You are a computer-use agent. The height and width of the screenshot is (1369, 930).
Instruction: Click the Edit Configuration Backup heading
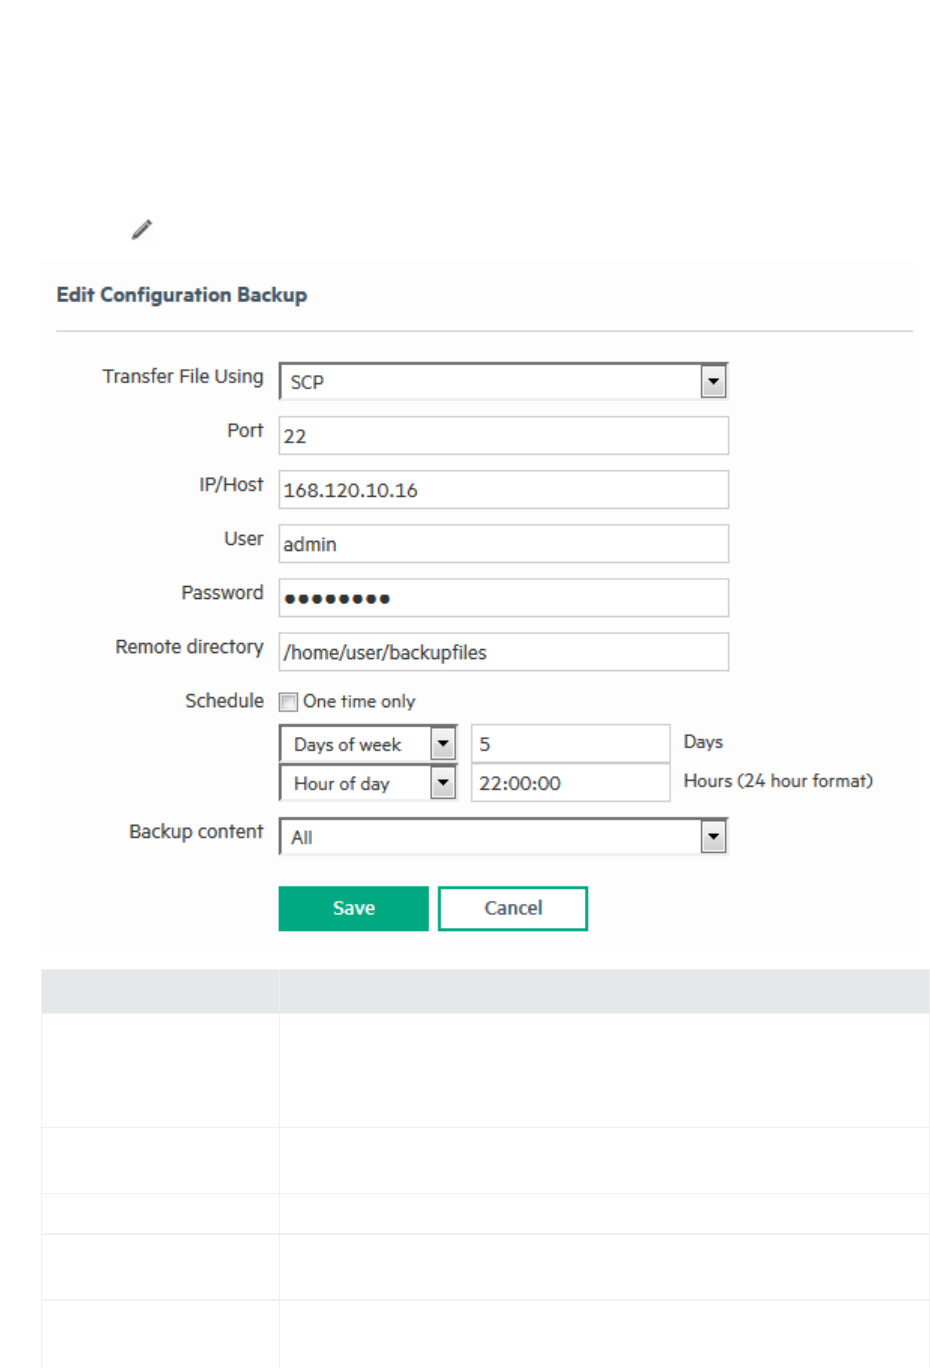(x=182, y=295)
